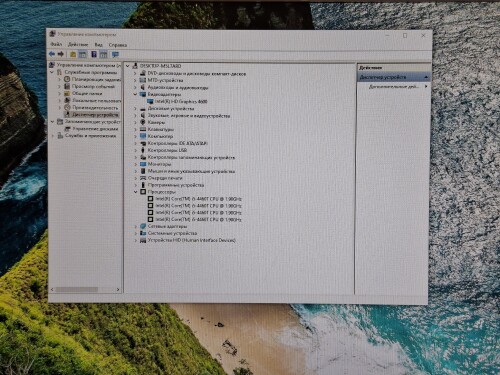Viewport: 500px width, 375px height.
Task: Click the Forward arrow toolbar icon
Action: pyautogui.click(x=61, y=54)
